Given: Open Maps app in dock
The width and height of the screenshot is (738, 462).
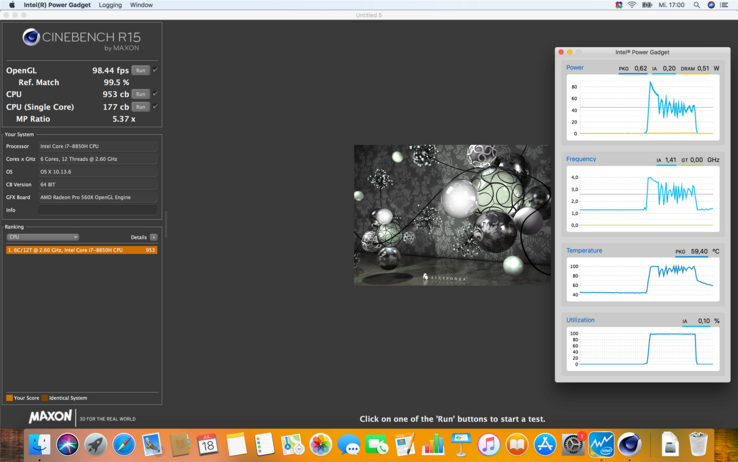Looking at the screenshot, I should (x=292, y=445).
